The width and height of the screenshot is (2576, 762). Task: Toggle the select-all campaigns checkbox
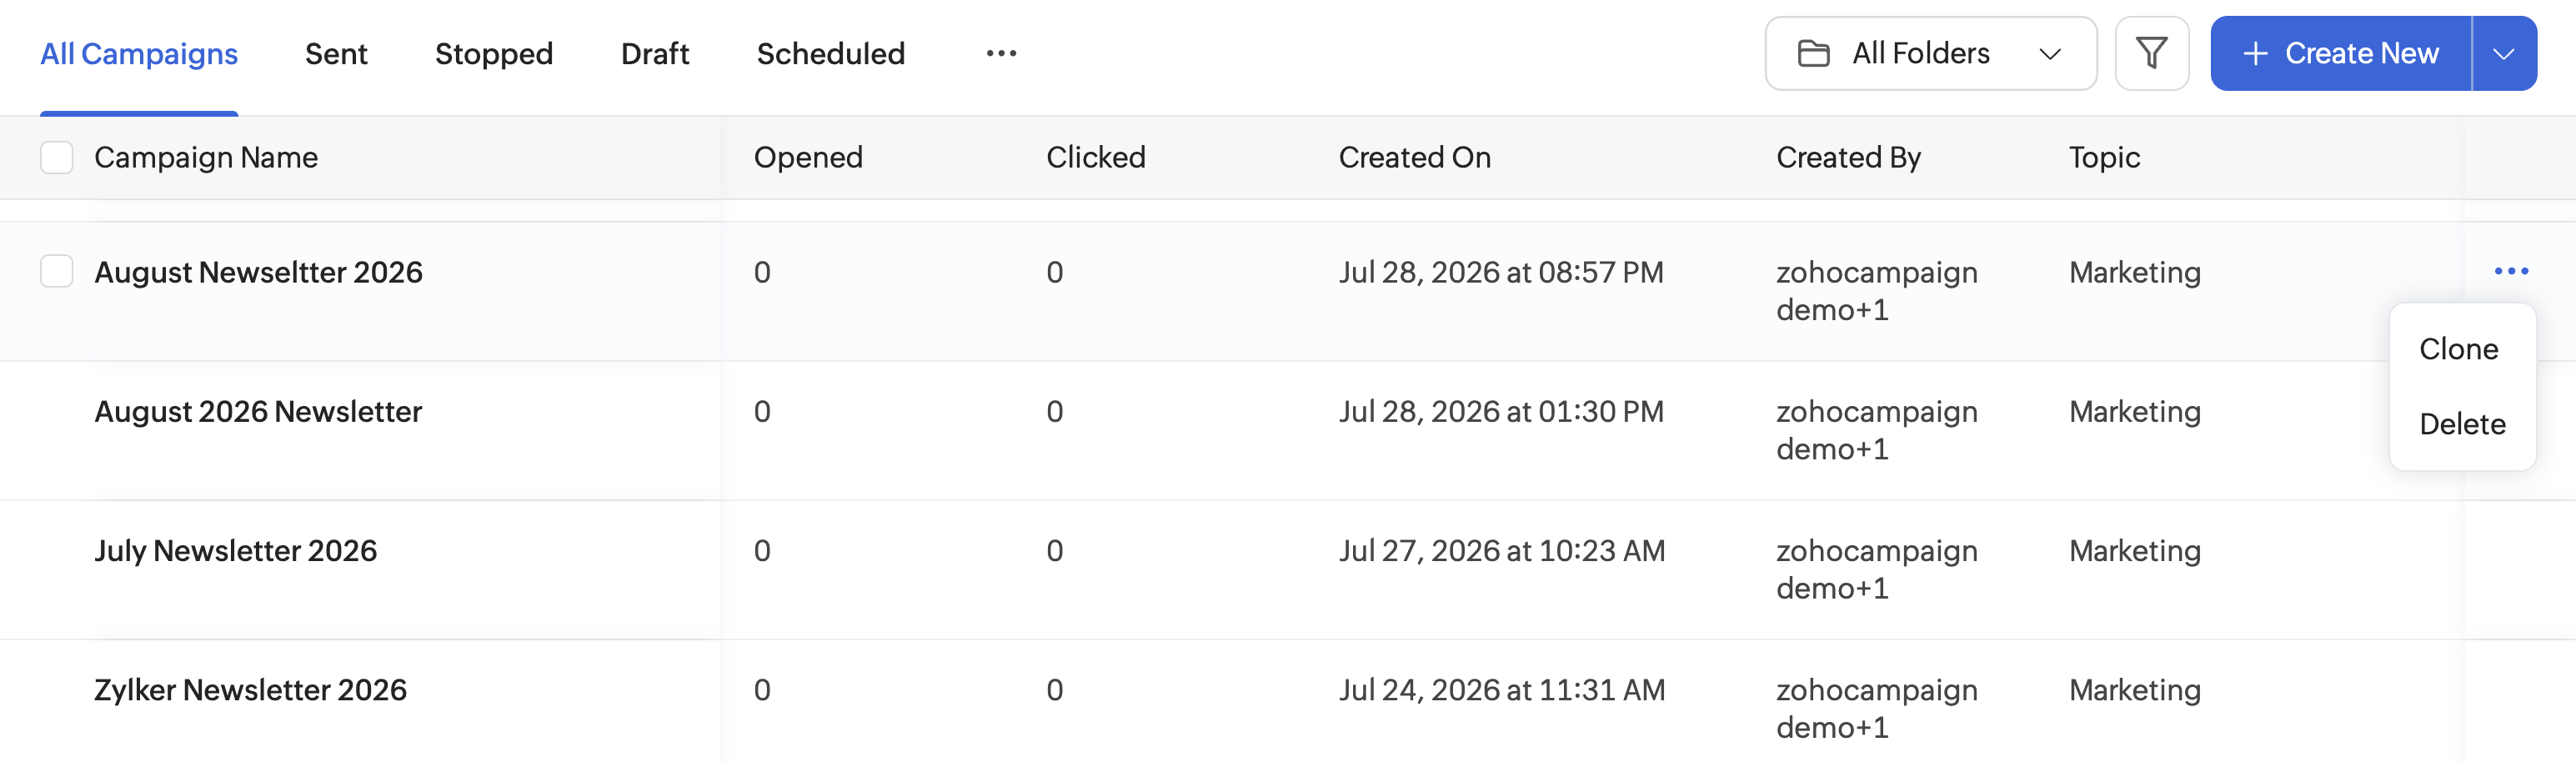57,157
